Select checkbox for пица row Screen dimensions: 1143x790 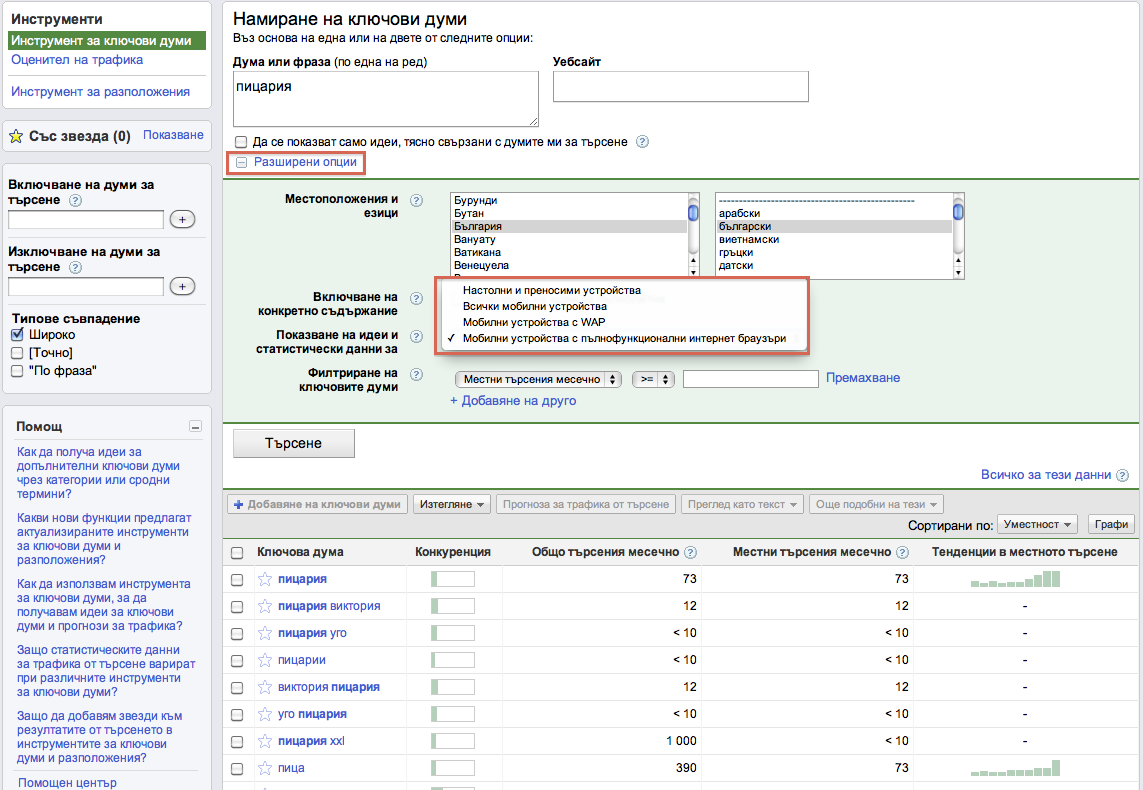tap(237, 768)
